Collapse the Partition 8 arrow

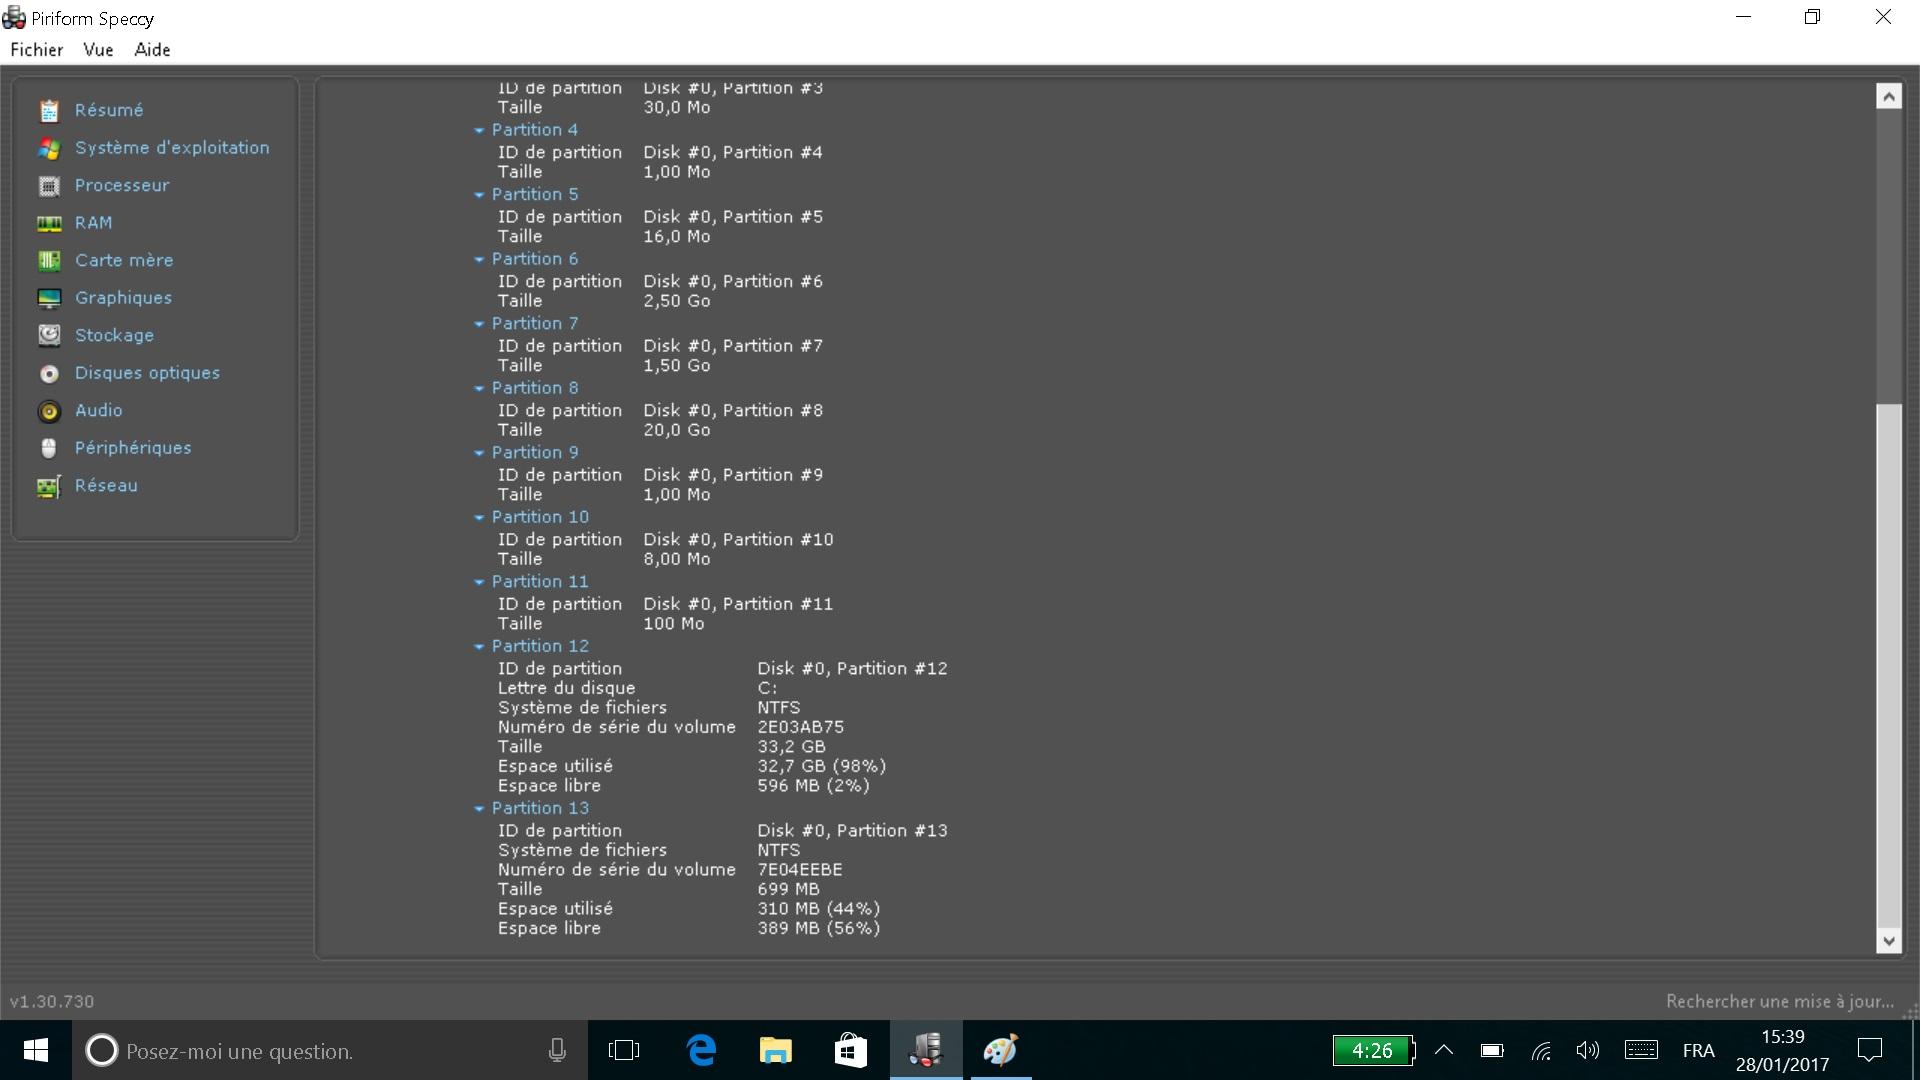(479, 389)
